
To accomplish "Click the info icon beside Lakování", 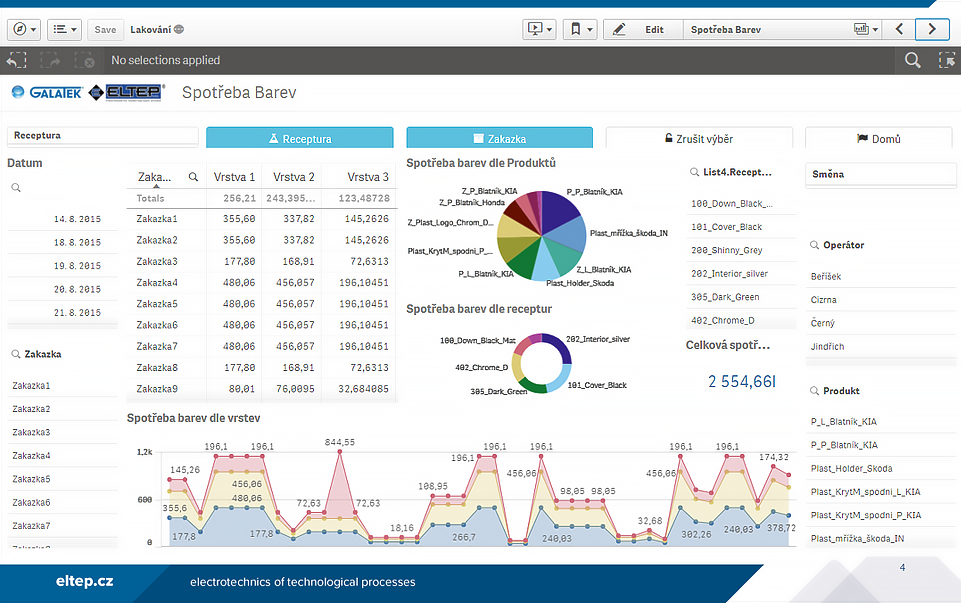I will (x=179, y=30).
